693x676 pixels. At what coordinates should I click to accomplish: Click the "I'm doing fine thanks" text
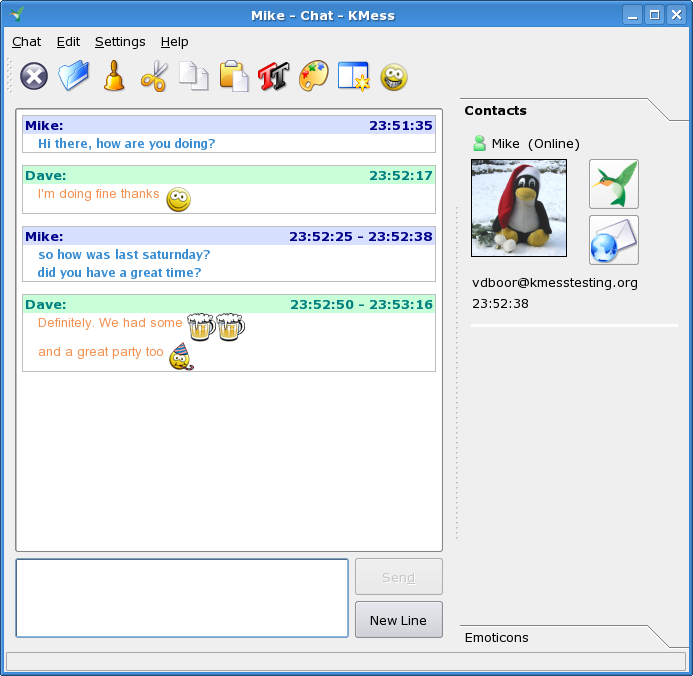[x=98, y=194]
